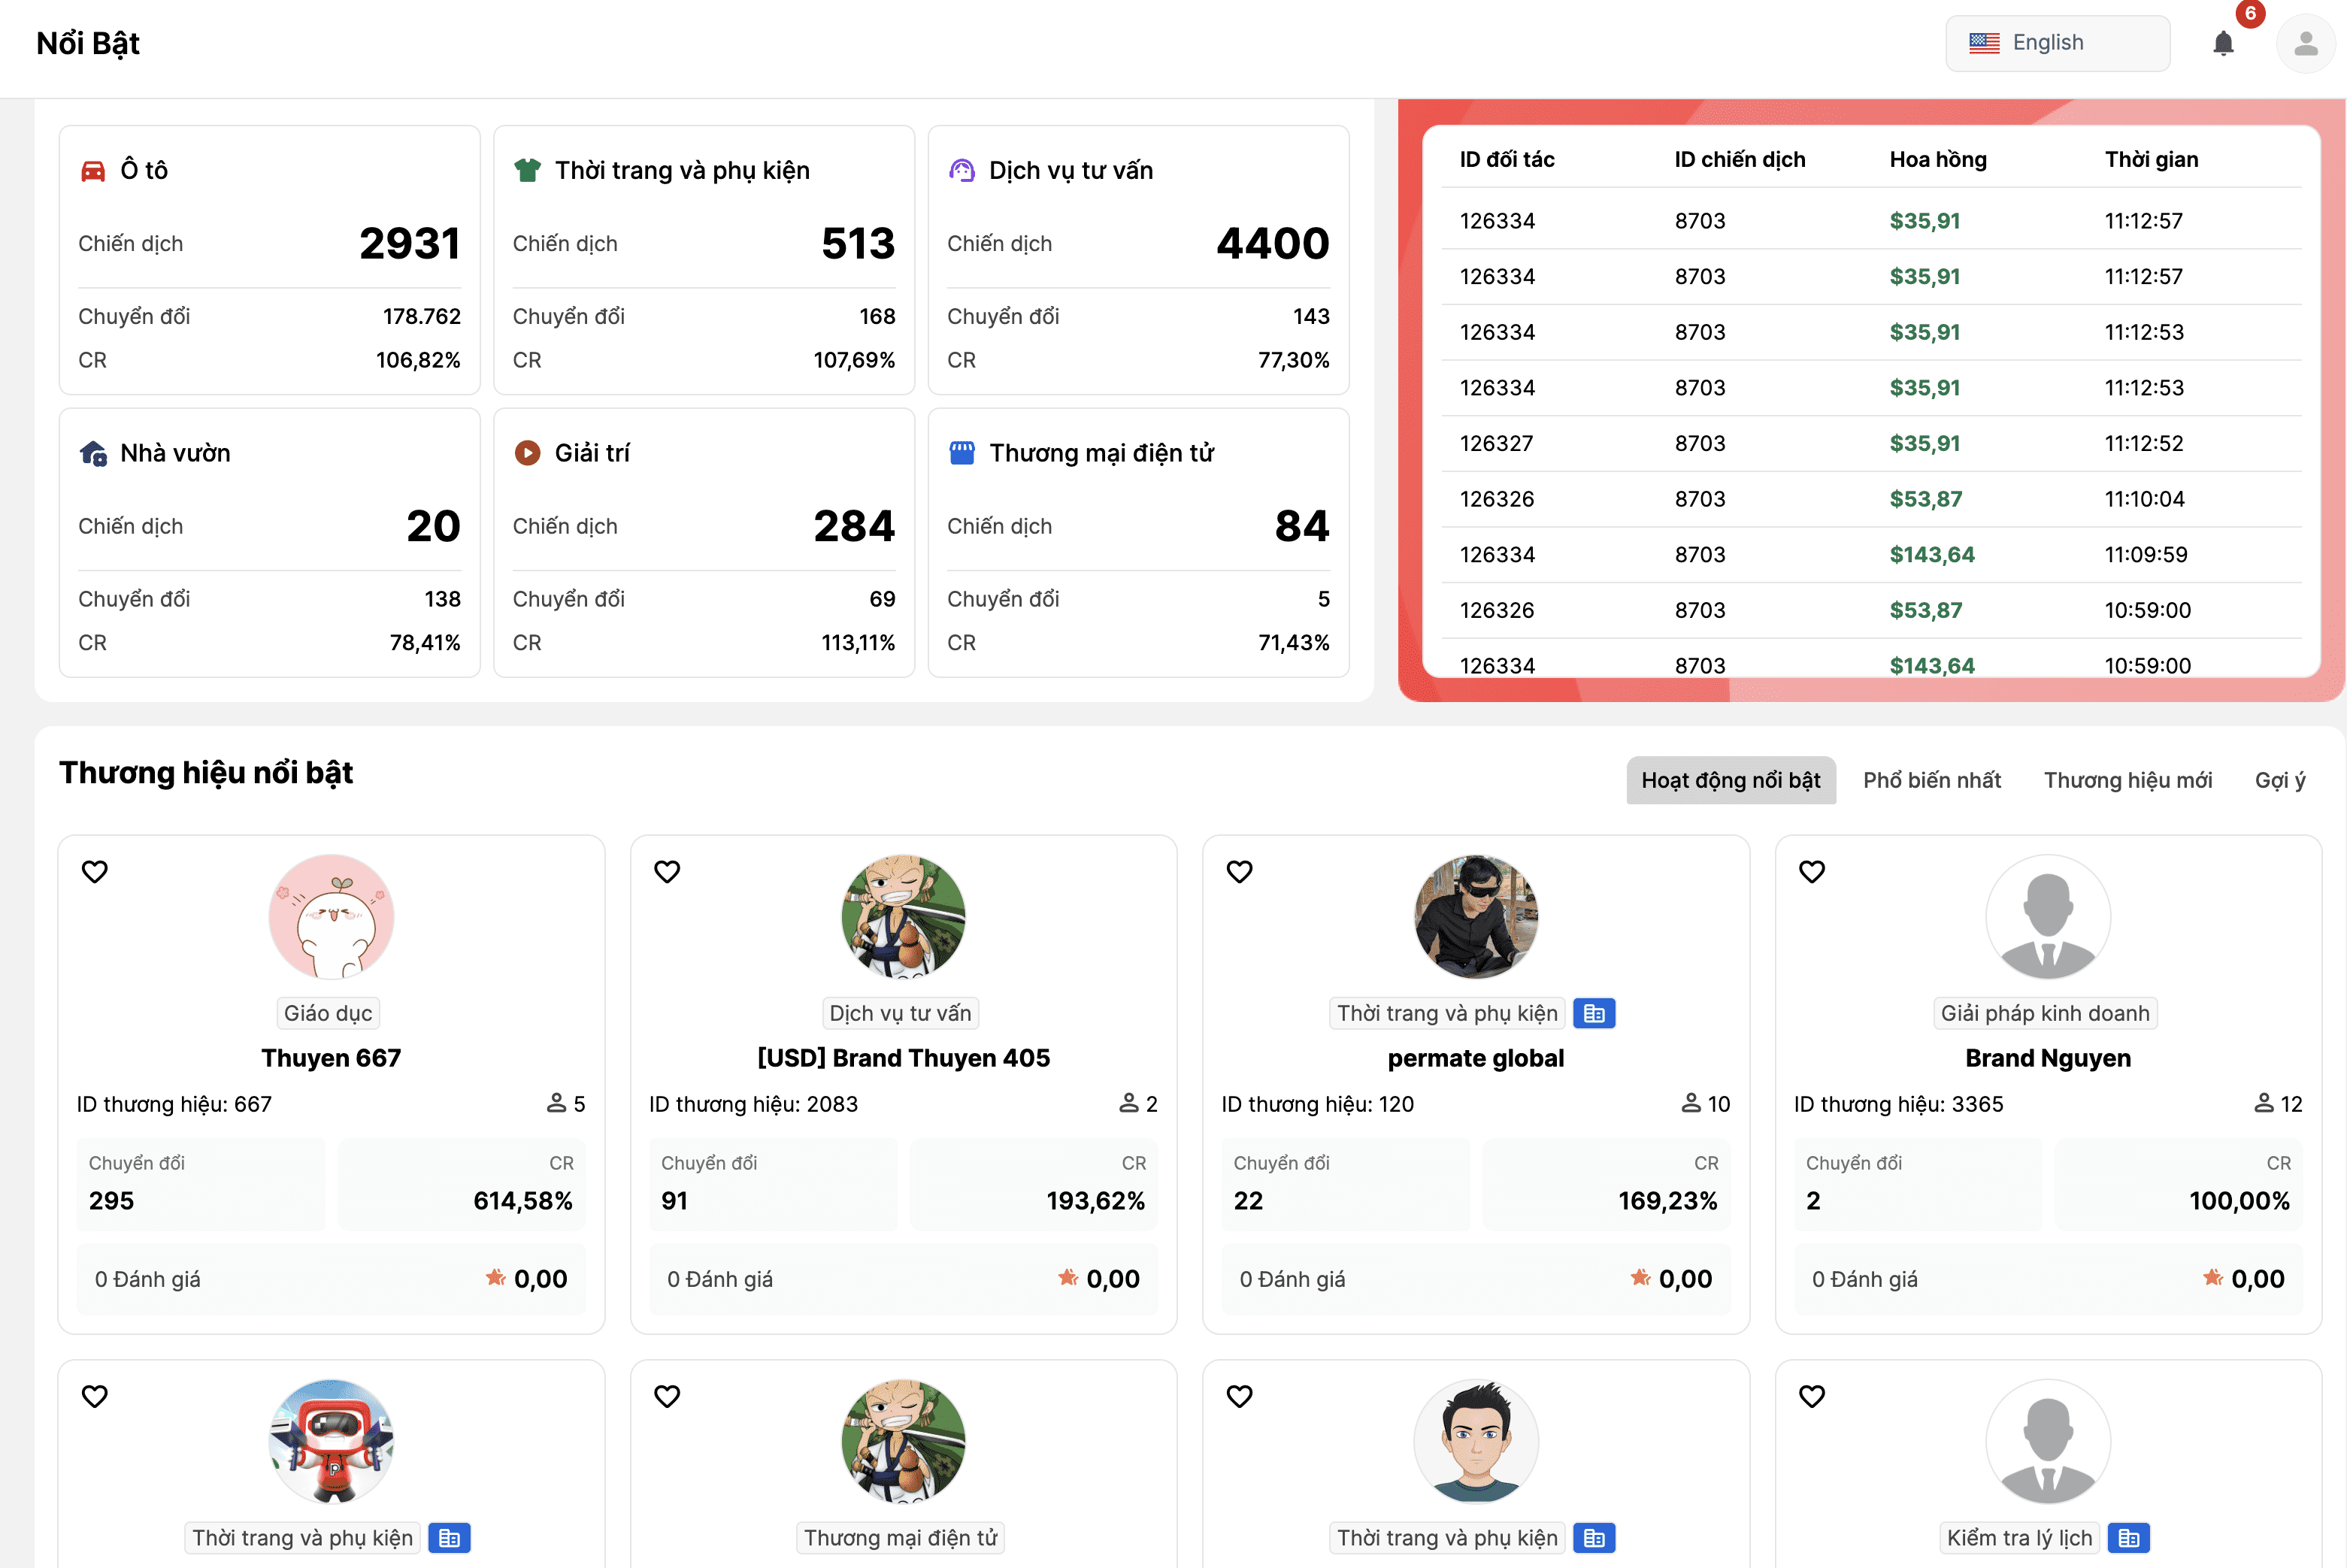
Task: Open the user profile avatar menu
Action: [x=2305, y=44]
